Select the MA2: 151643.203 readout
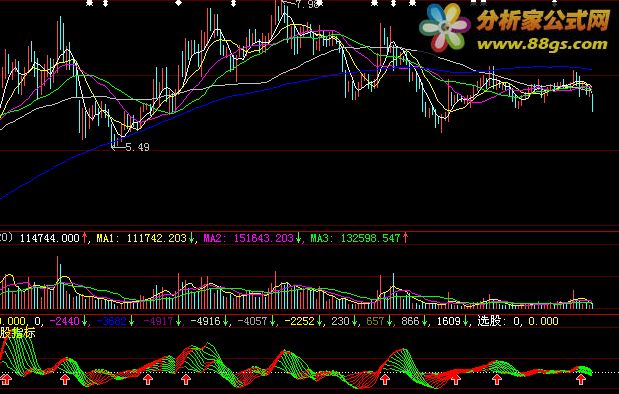The height and width of the screenshot is (394, 619). [248, 238]
